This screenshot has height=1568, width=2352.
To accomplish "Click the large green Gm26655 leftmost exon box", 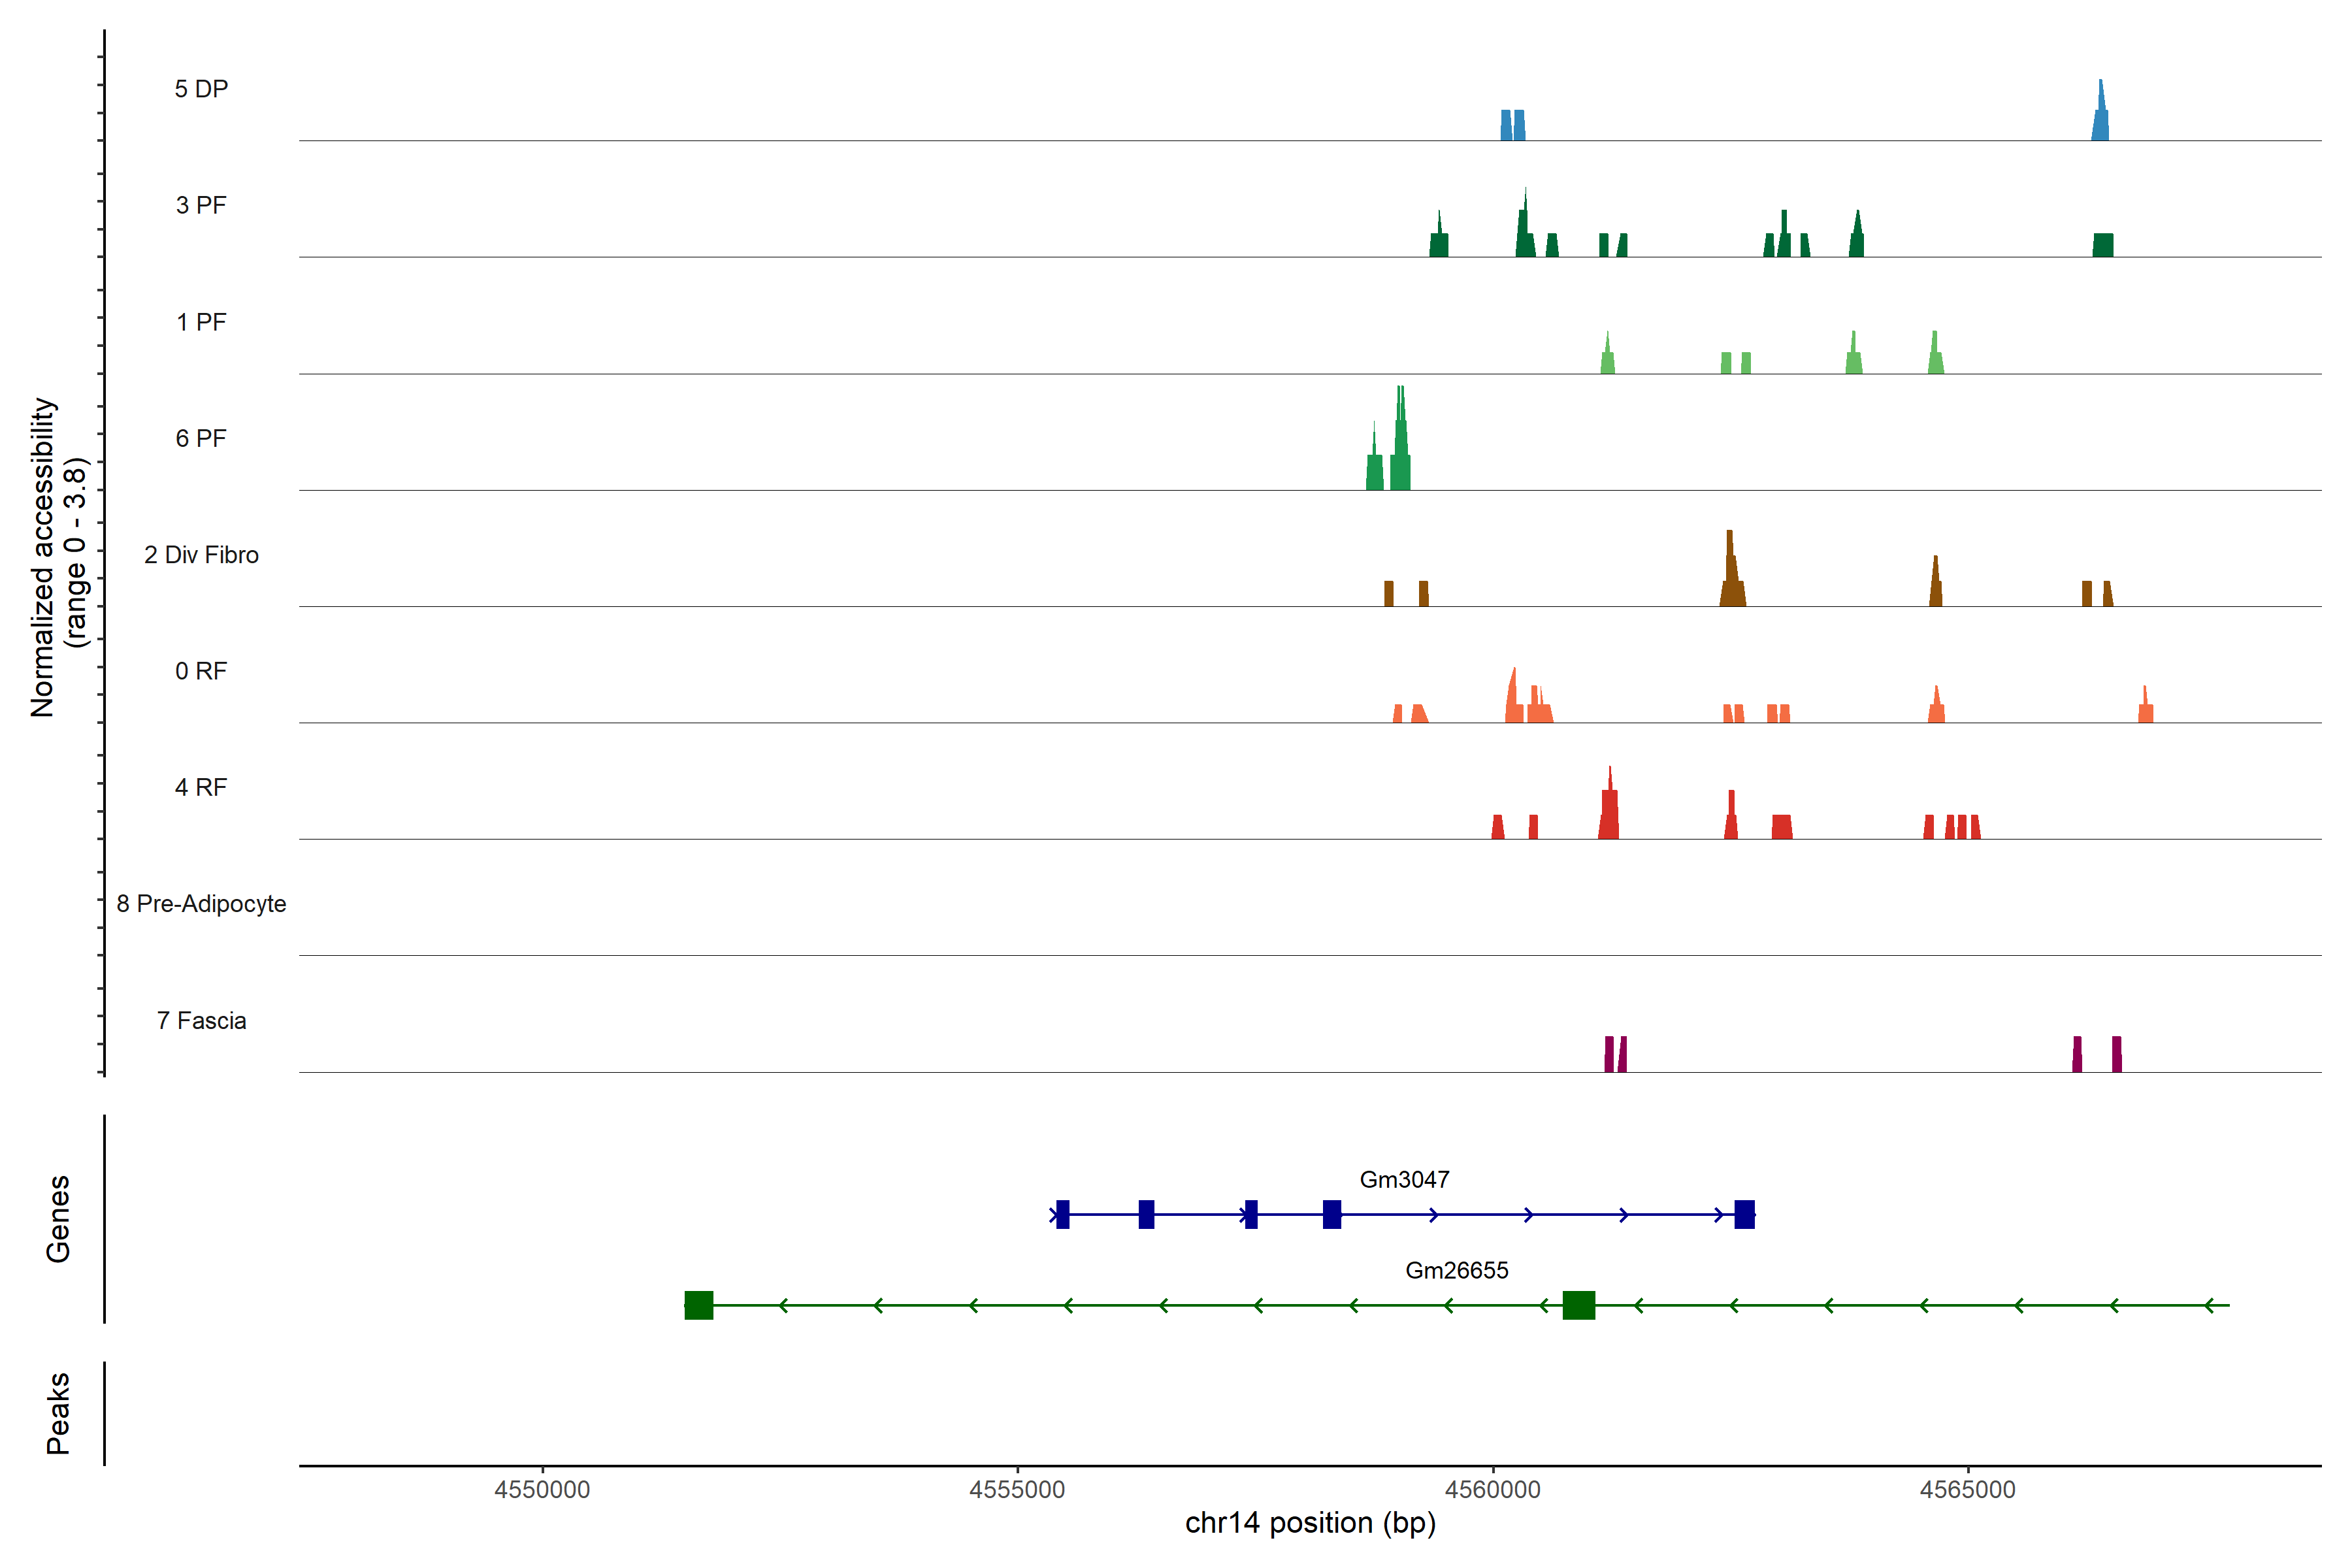I will coord(699,1305).
